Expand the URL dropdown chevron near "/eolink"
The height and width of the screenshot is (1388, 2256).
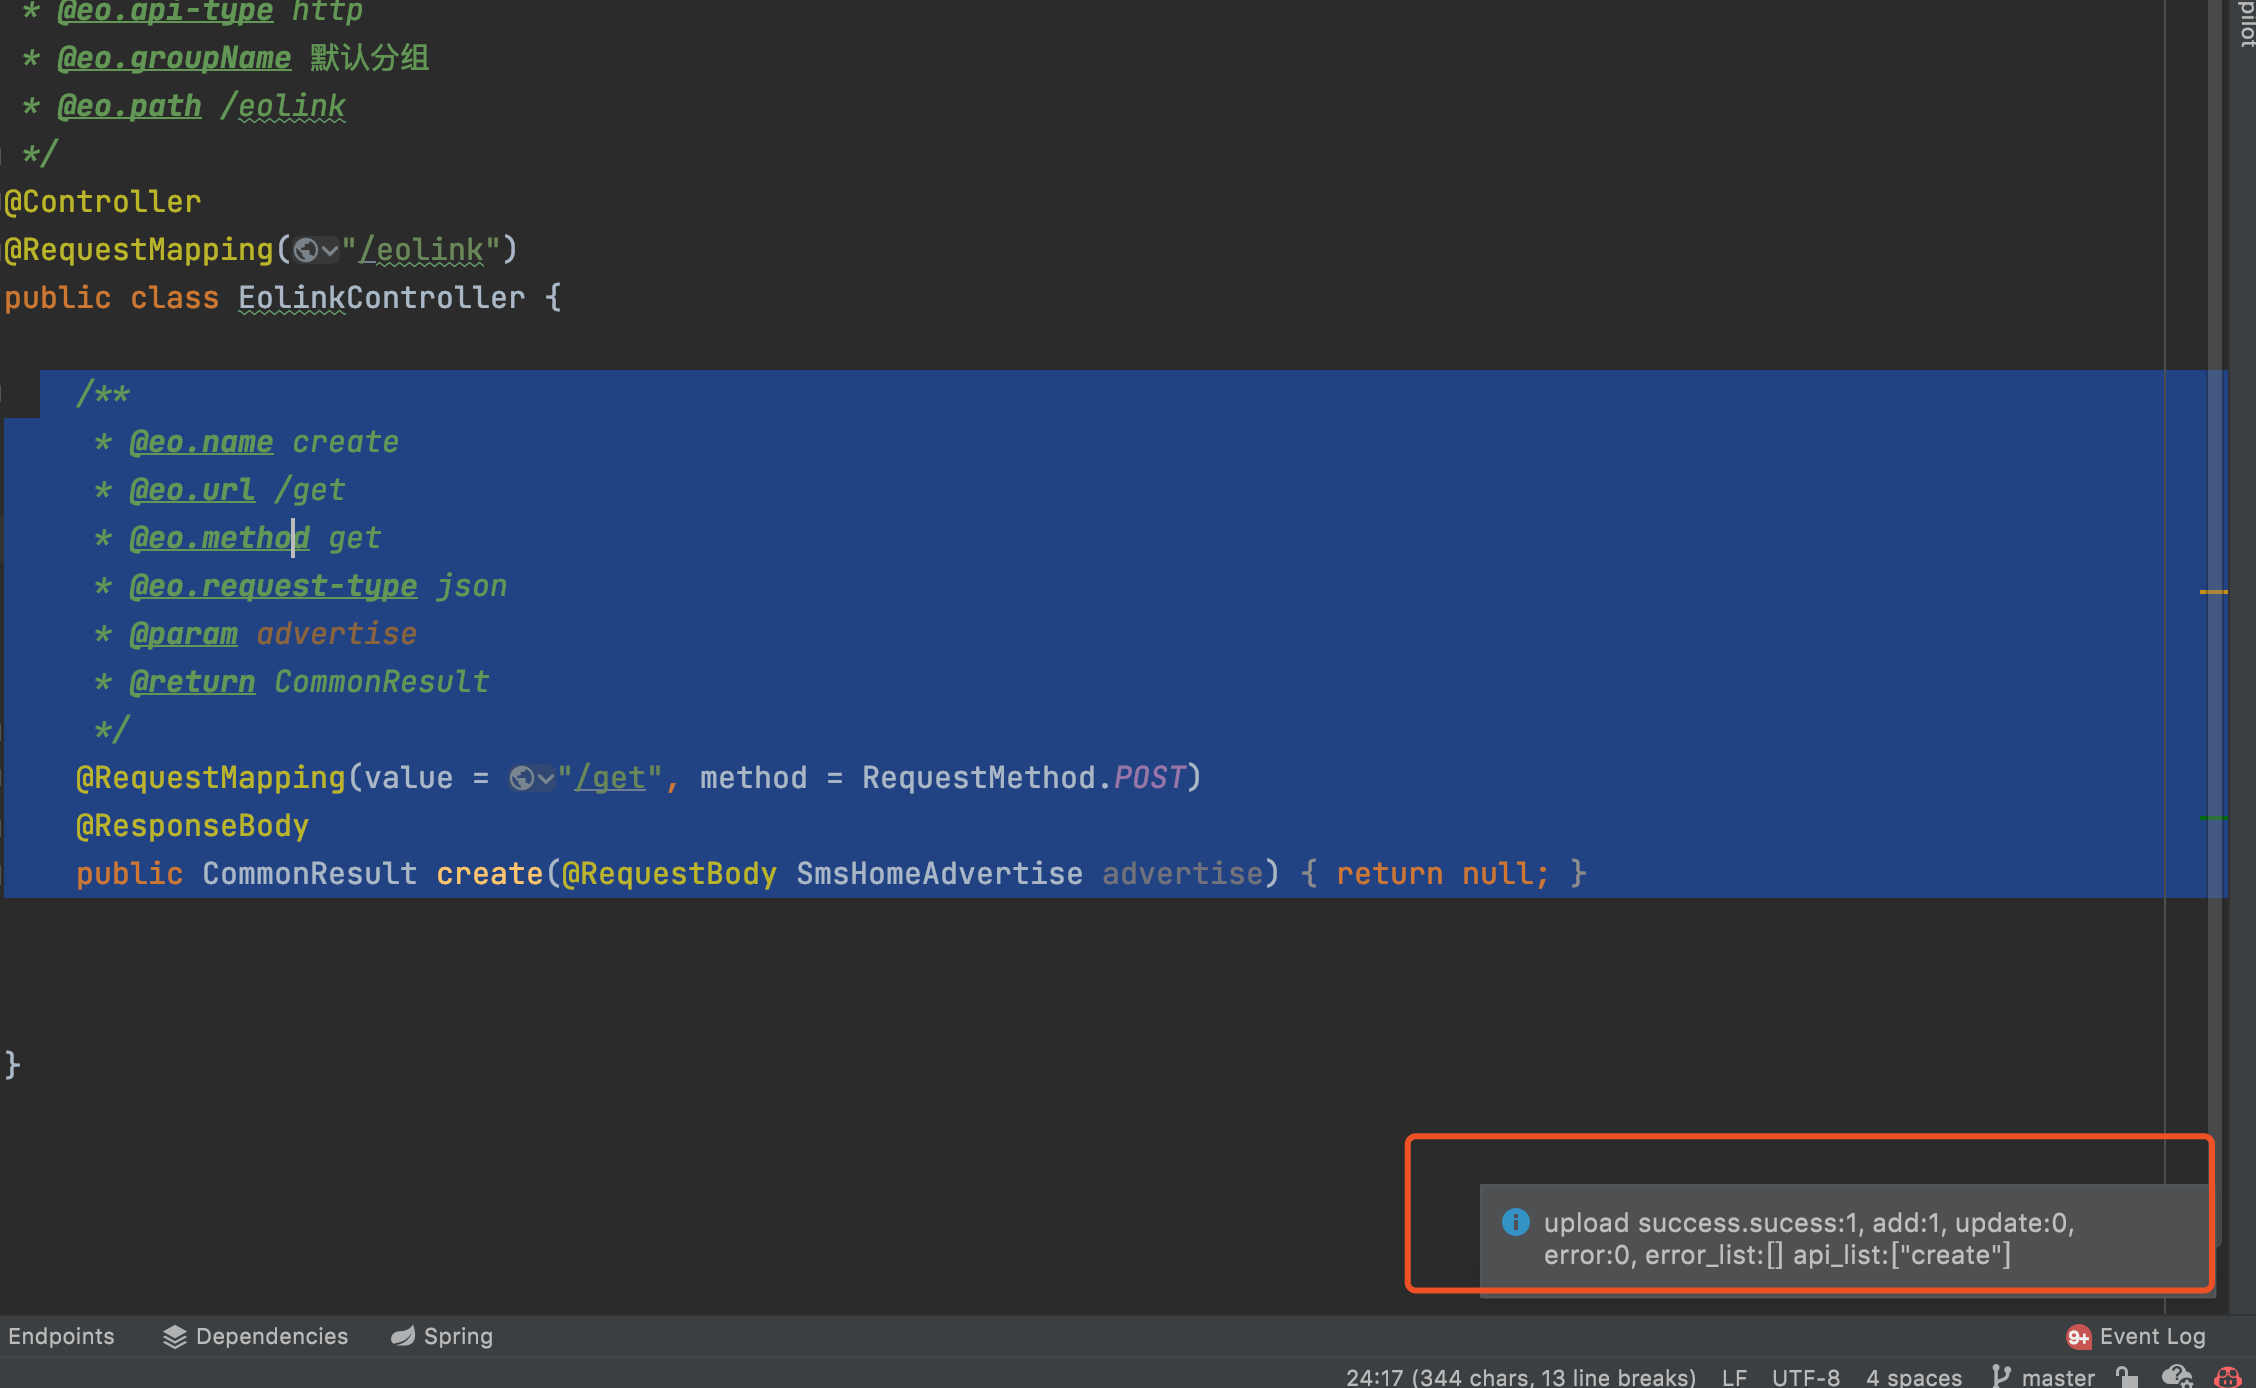click(x=330, y=251)
